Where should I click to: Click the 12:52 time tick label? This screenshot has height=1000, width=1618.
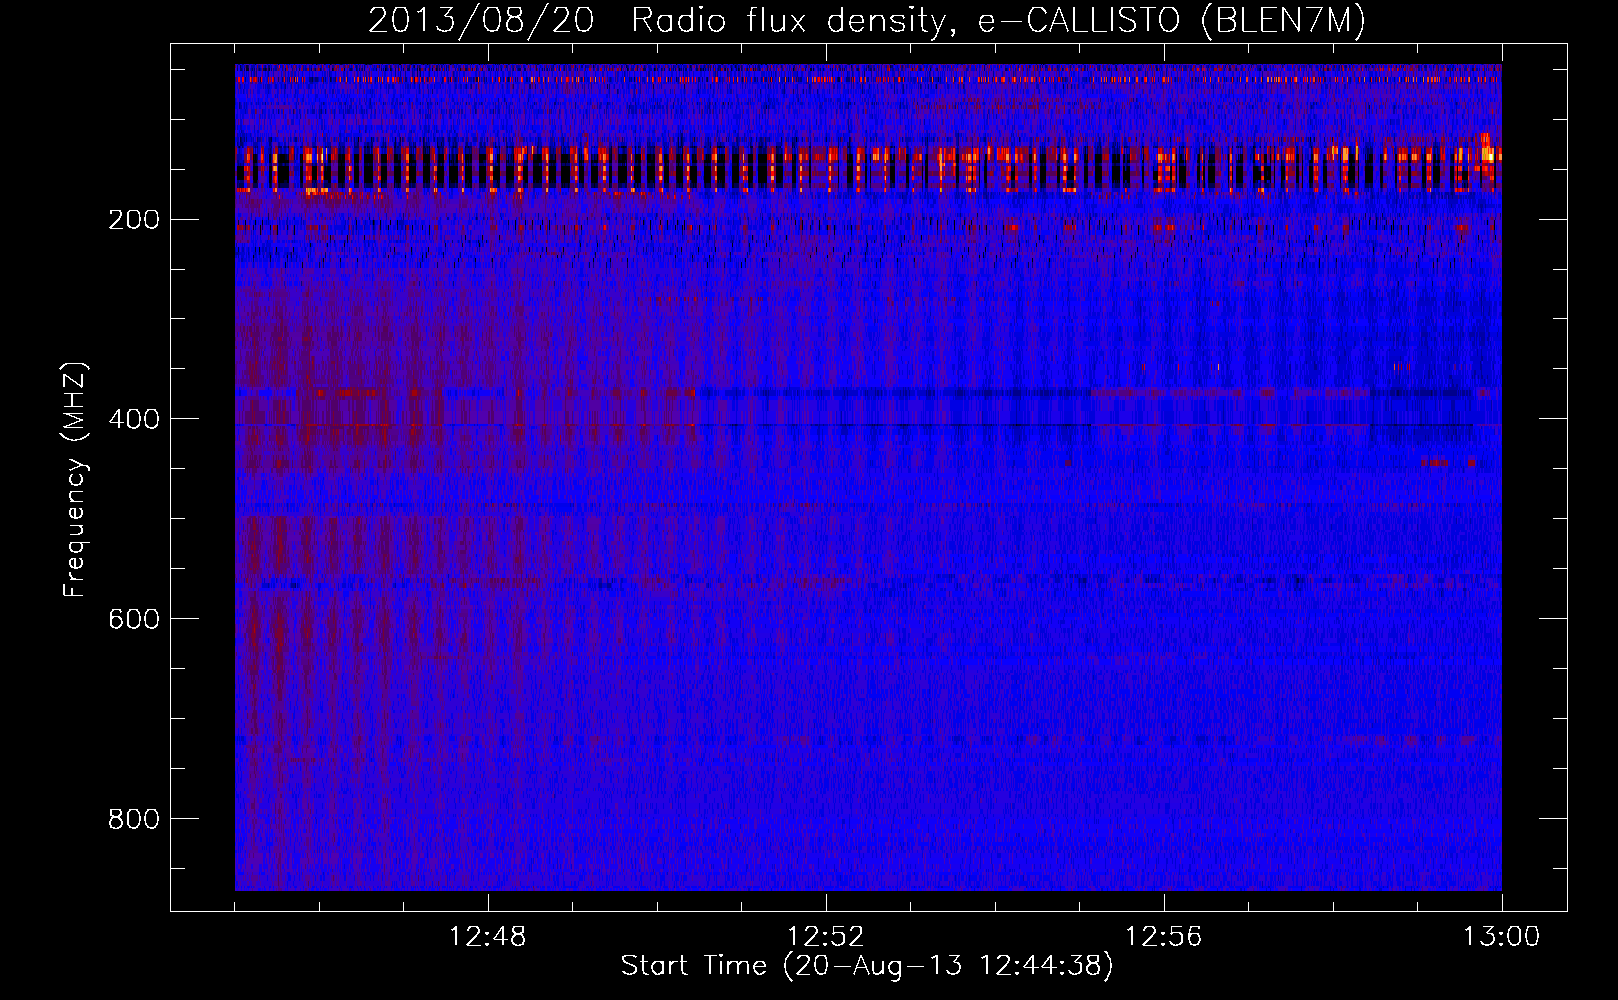[826, 937]
